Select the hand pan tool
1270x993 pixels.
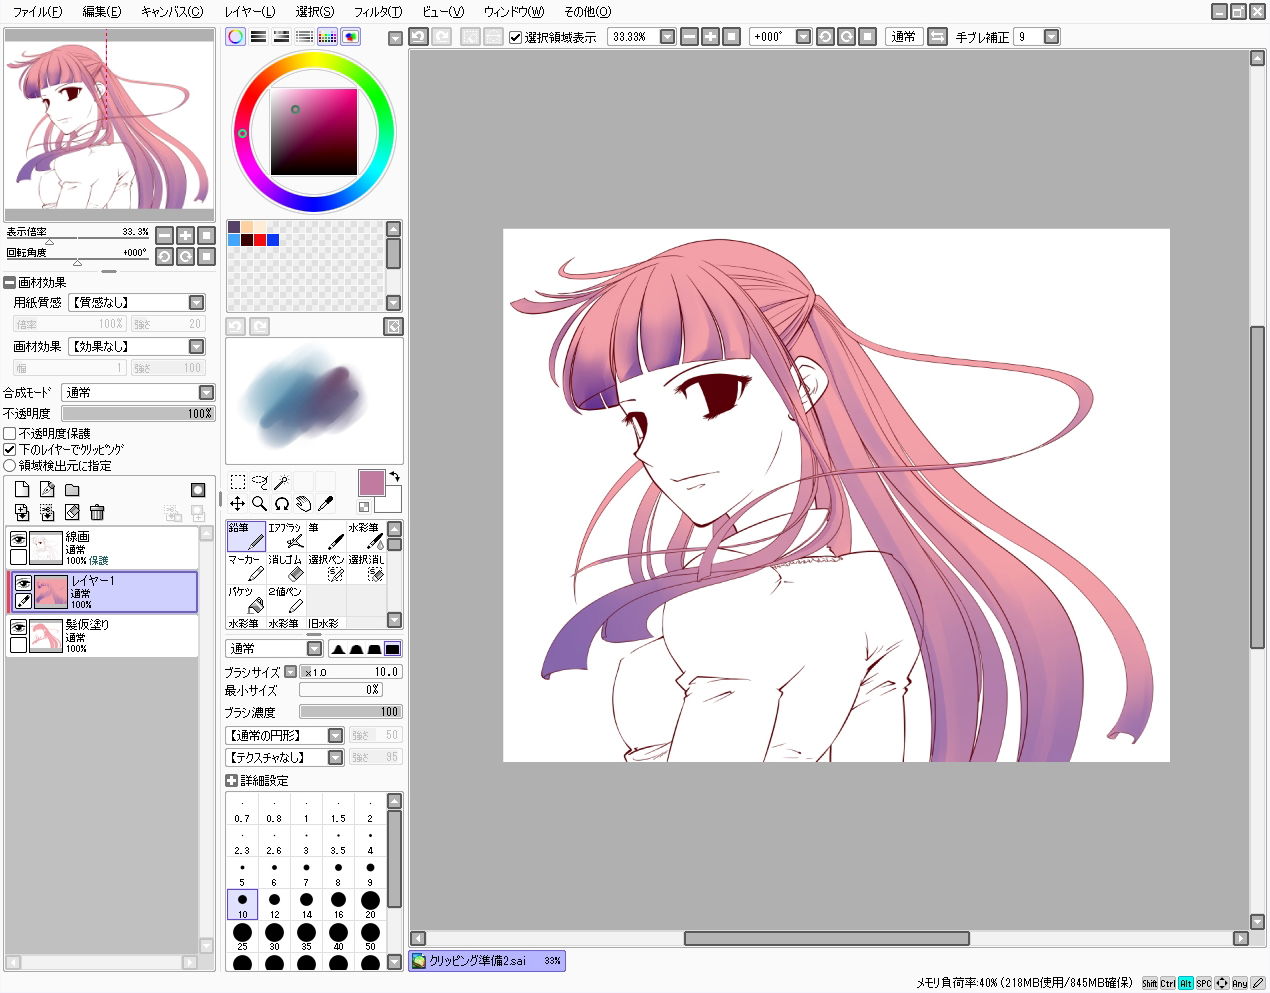tap(304, 504)
